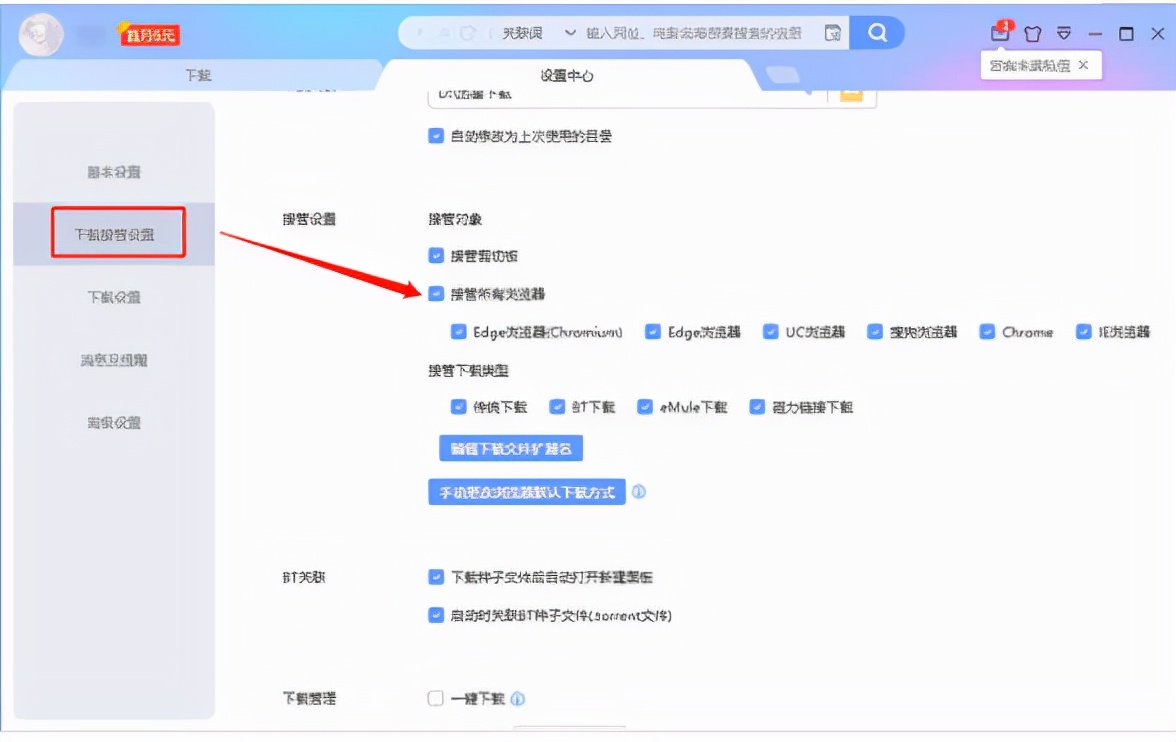Click the phone scan default download method button
Viewport: 1176px width, 742px height.
[528, 491]
